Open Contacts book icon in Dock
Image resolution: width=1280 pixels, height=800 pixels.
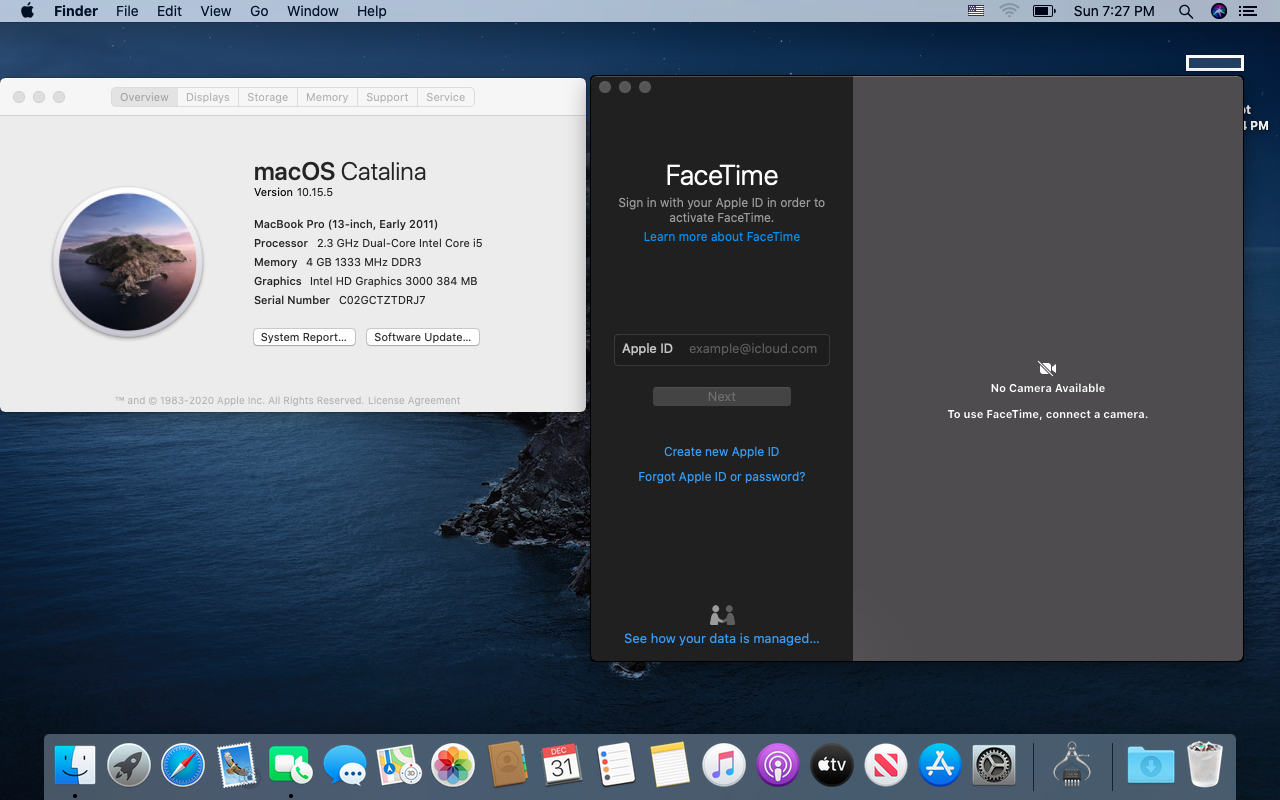coord(507,766)
